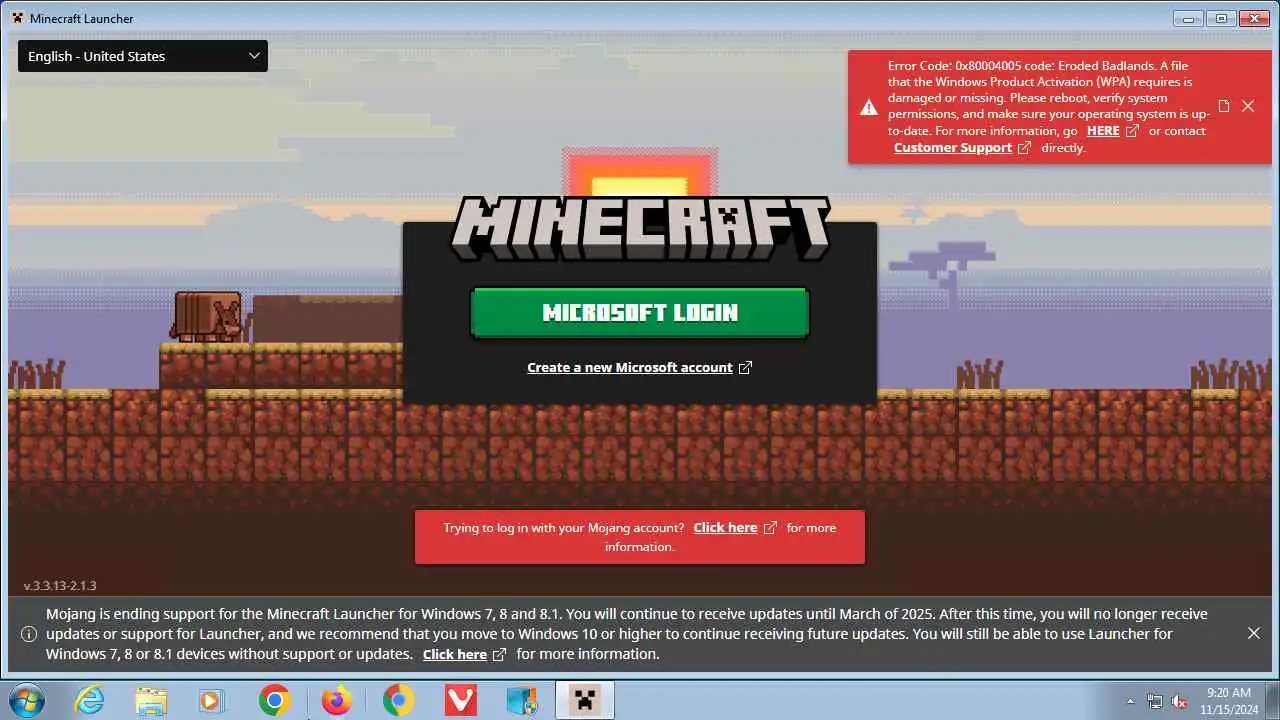
Task: Click the Minecraft Launcher title bar icon
Action: tap(17, 18)
